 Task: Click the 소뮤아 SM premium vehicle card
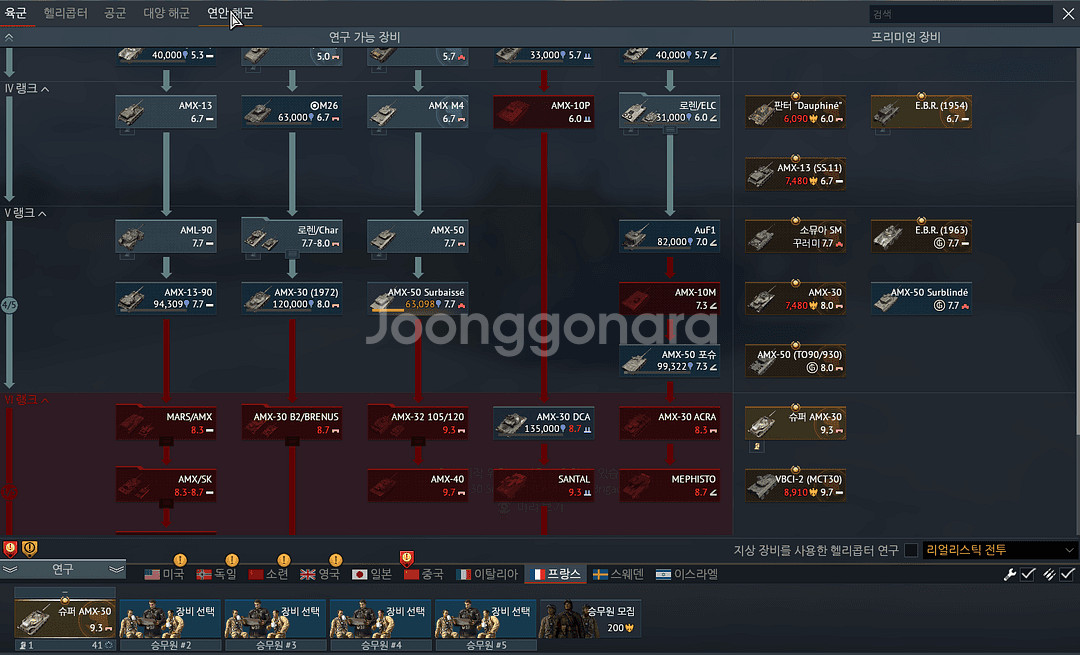[796, 237]
